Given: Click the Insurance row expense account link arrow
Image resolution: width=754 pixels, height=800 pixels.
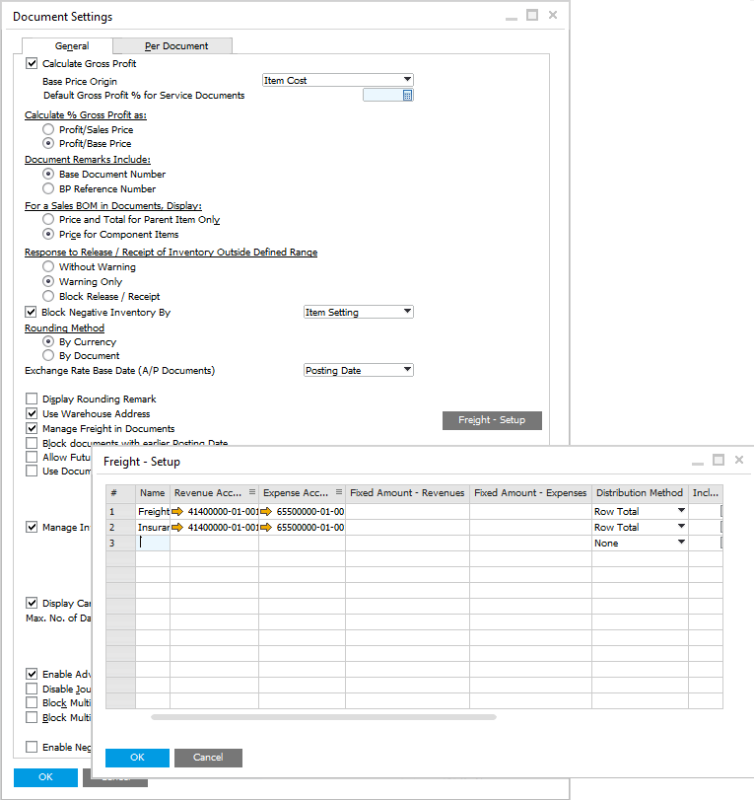Looking at the screenshot, I should pyautogui.click(x=266, y=527).
